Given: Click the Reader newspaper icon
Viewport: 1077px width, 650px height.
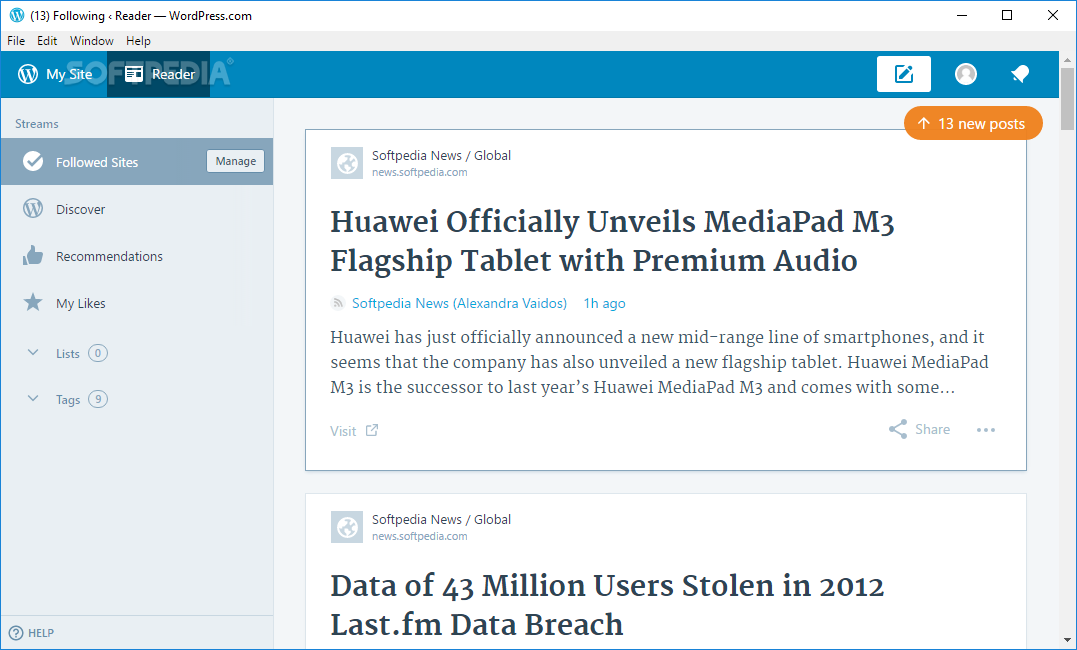Looking at the screenshot, I should coord(134,74).
